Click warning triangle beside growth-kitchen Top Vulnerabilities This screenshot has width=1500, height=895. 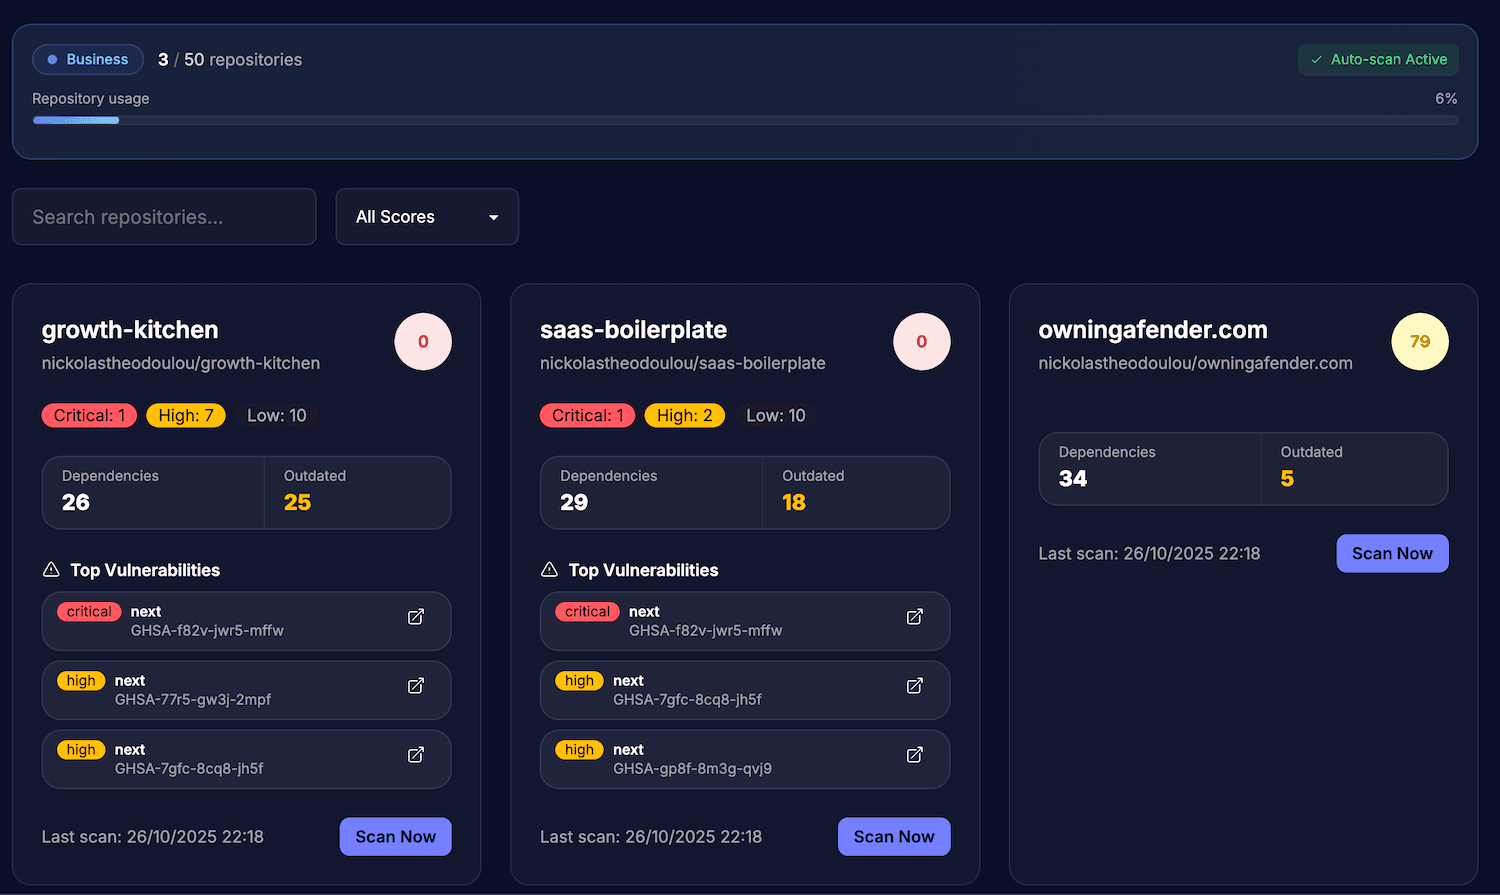tap(49, 569)
